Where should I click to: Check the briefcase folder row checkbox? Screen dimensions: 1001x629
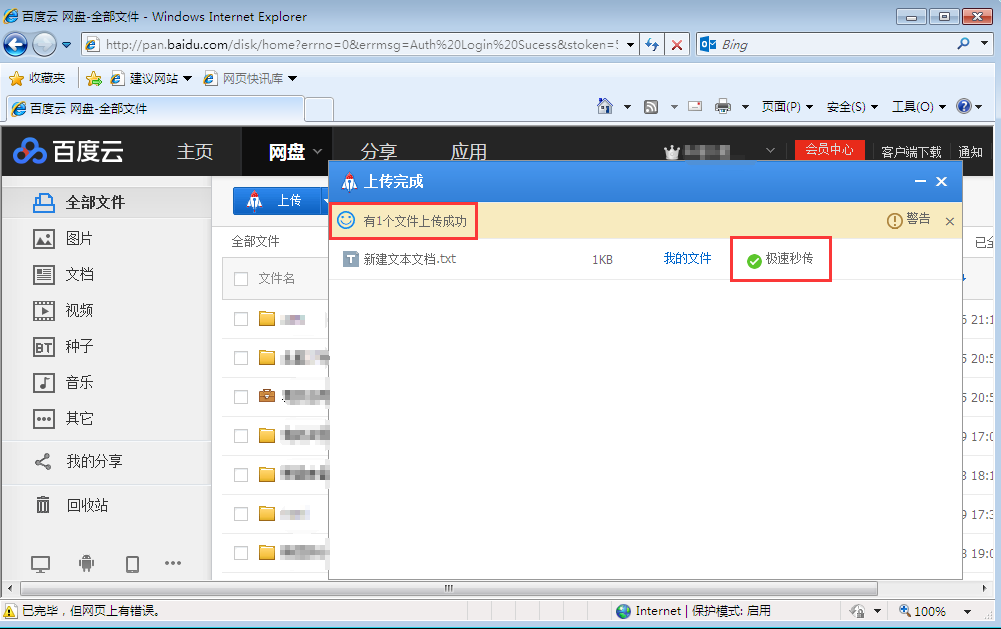pyautogui.click(x=241, y=397)
